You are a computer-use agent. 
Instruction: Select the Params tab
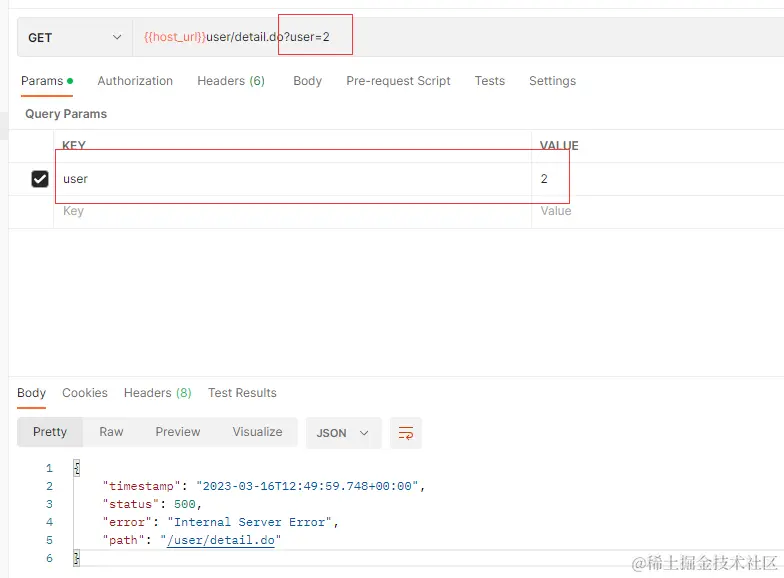tap(47, 81)
